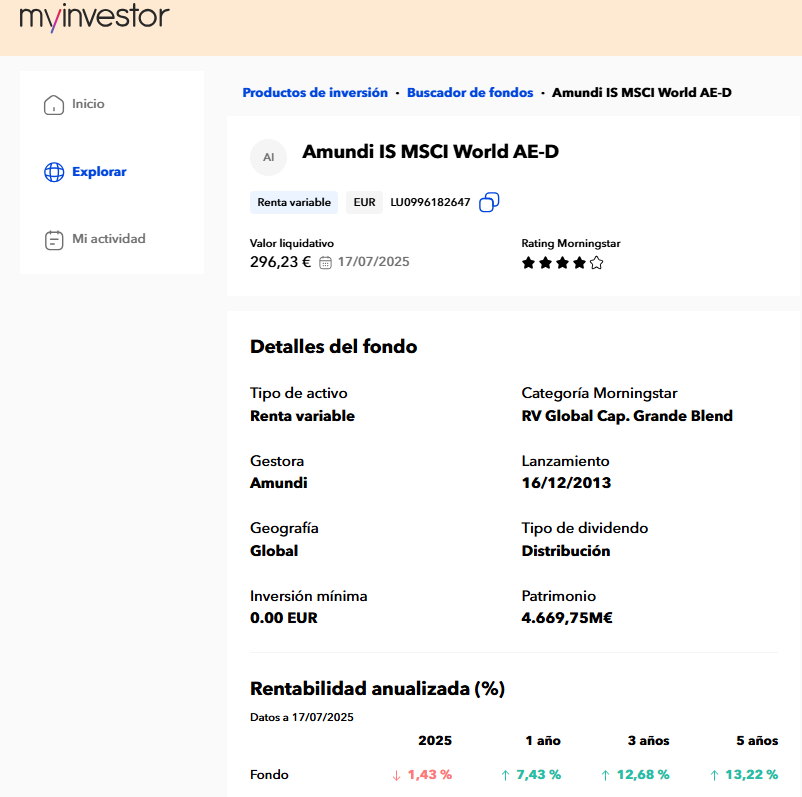
Task: Click the Mi actividad calendar icon
Action: (54, 240)
